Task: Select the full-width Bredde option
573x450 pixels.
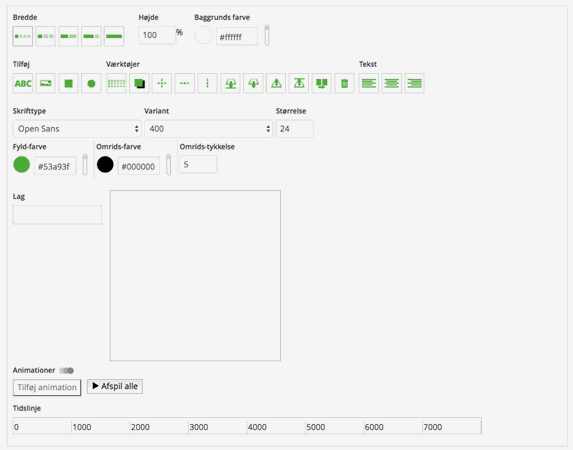Action: coord(114,36)
